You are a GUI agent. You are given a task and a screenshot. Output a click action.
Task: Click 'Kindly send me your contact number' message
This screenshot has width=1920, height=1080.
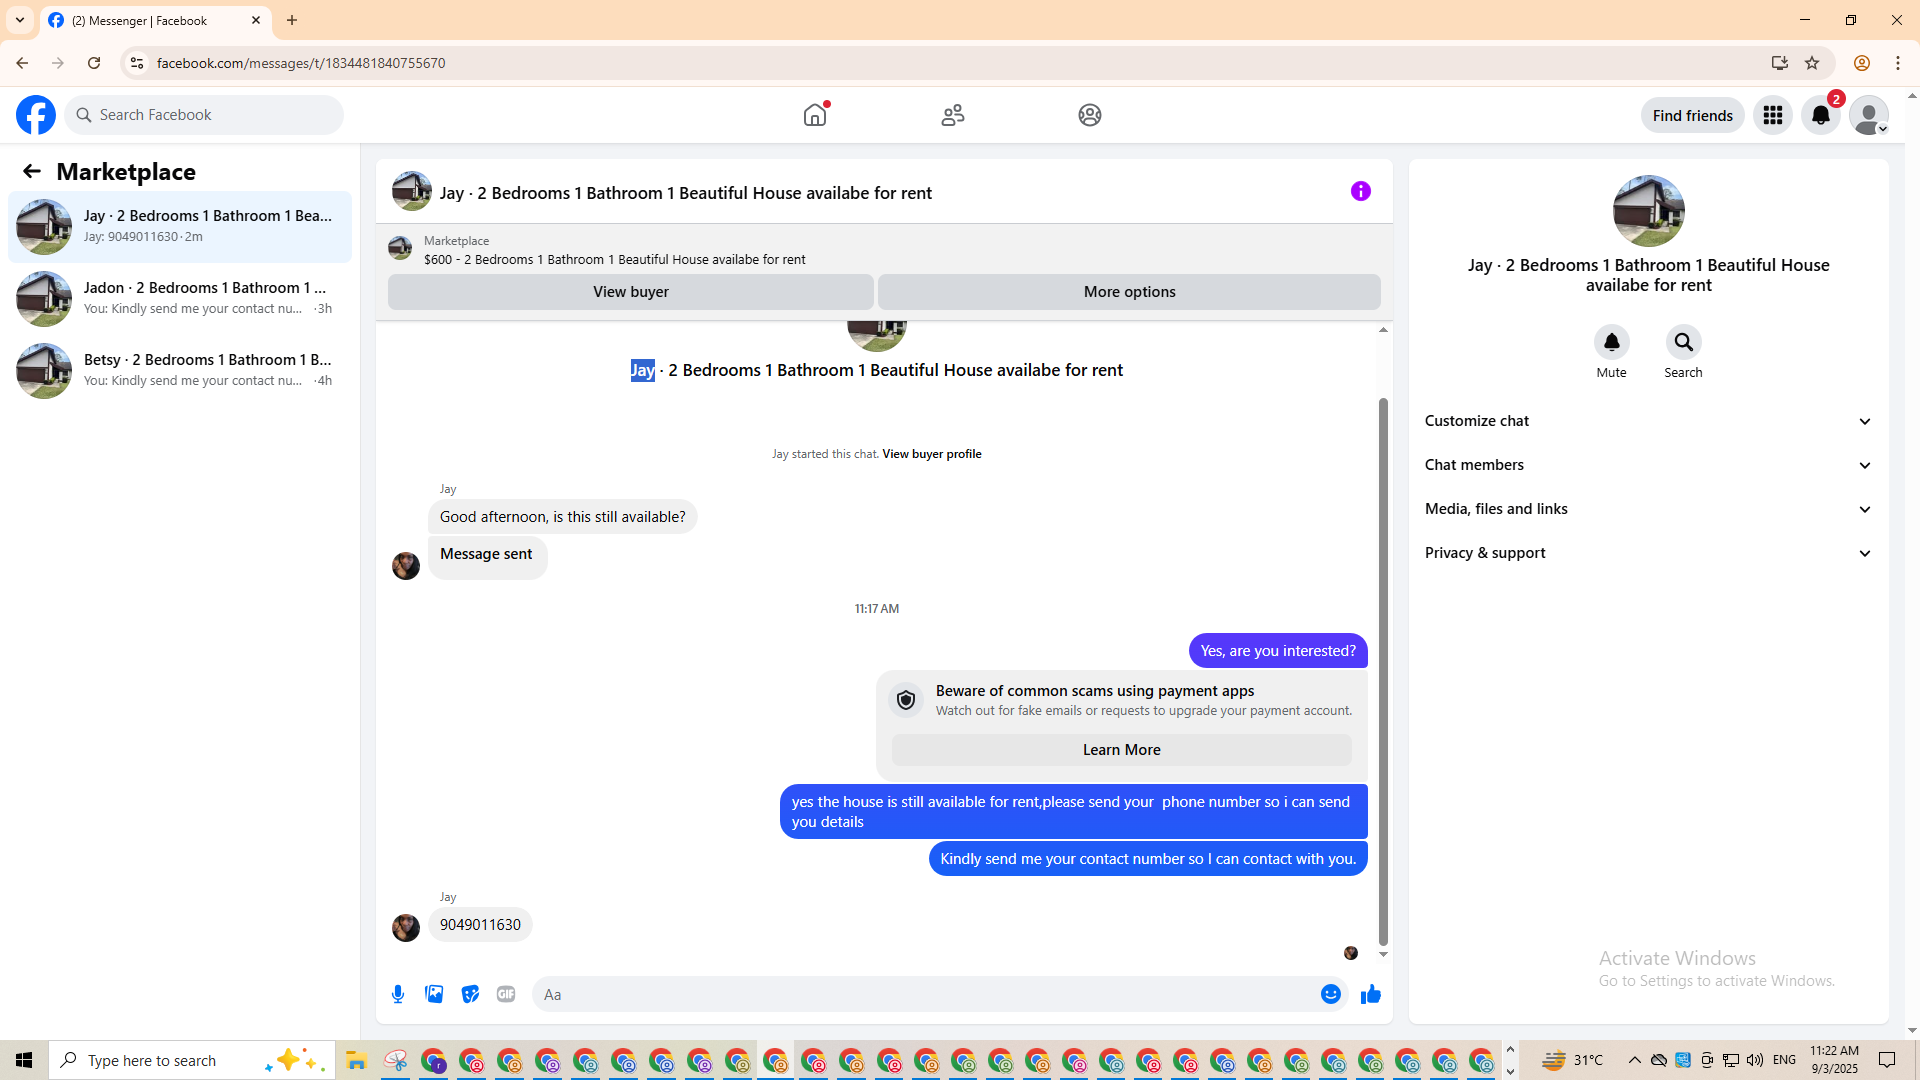coord(1148,859)
